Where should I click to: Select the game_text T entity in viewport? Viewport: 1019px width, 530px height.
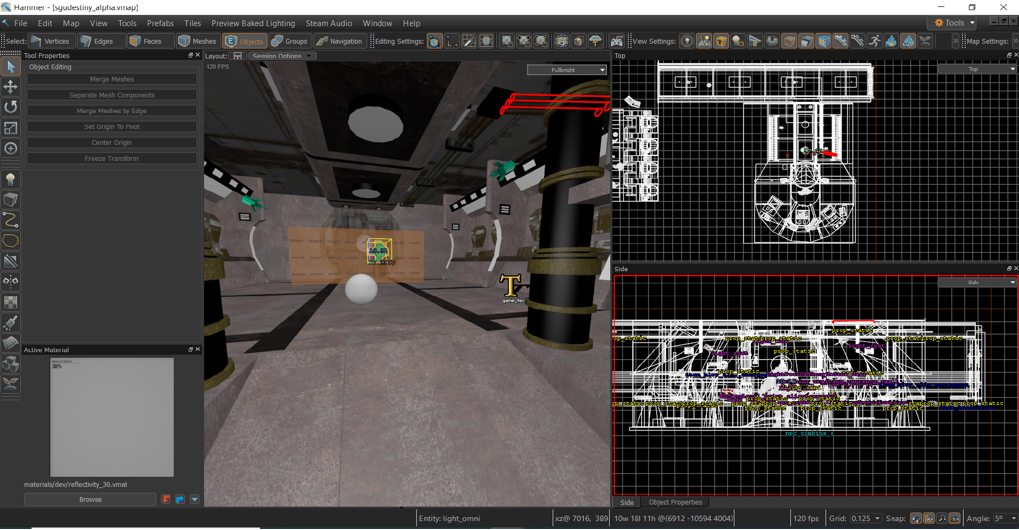(511, 286)
